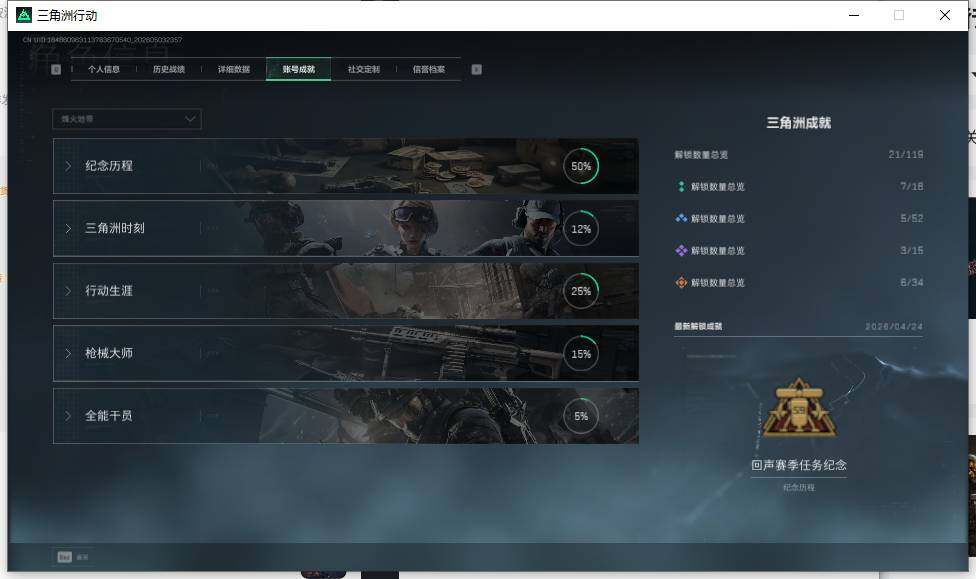Screen dimensions: 976x579
Task: Click the 3/15 unlock count
Action: (911, 250)
